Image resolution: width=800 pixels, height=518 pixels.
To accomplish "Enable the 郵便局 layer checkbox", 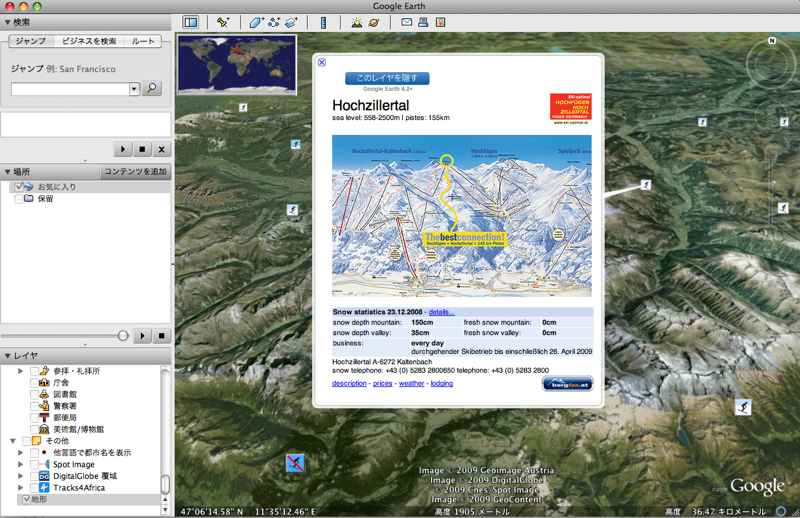I will coord(34,417).
